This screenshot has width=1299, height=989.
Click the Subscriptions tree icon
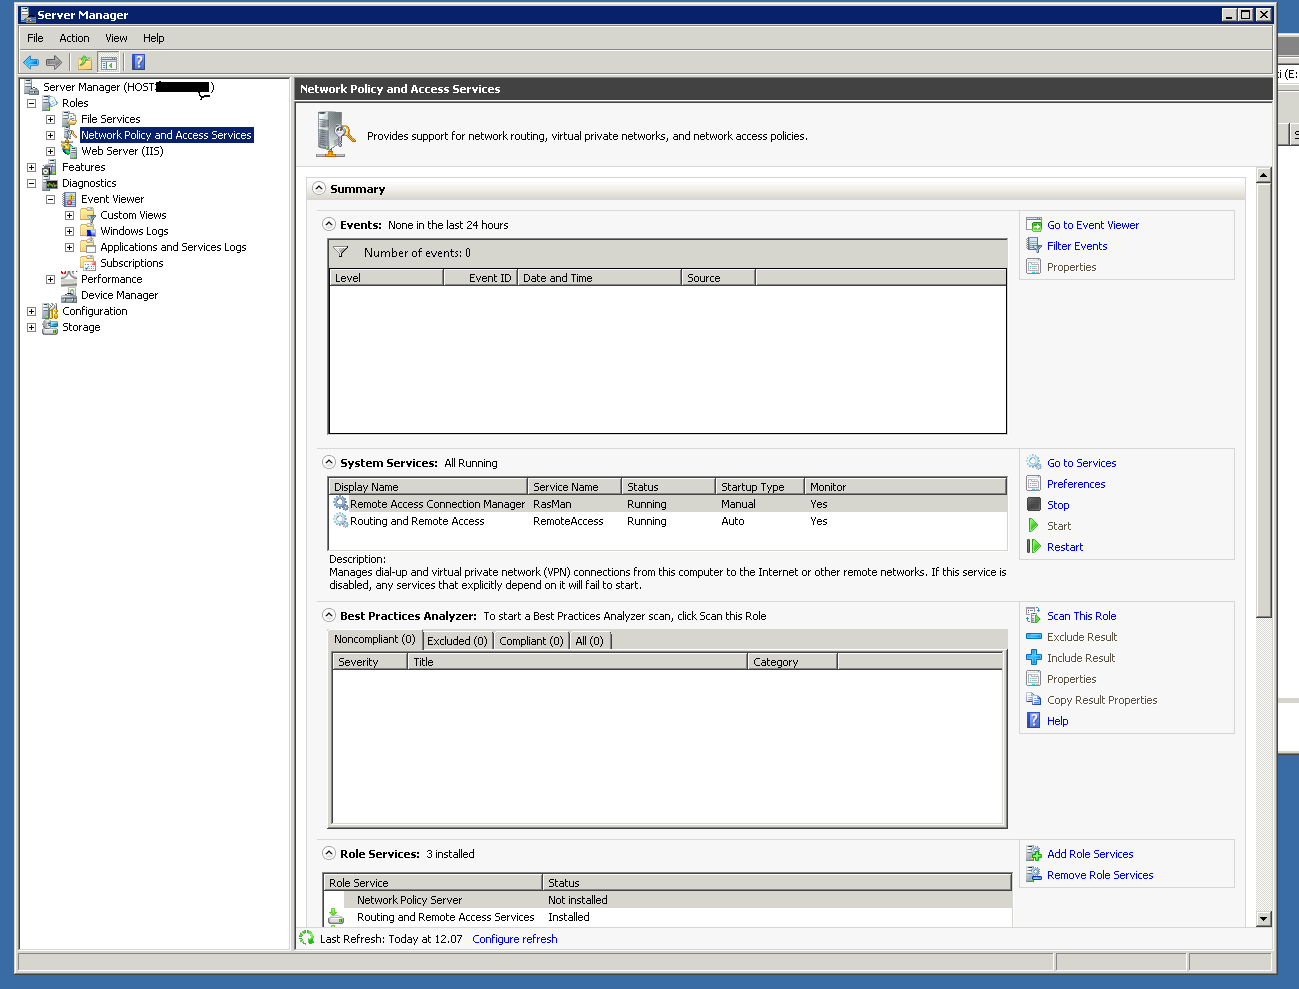88,263
